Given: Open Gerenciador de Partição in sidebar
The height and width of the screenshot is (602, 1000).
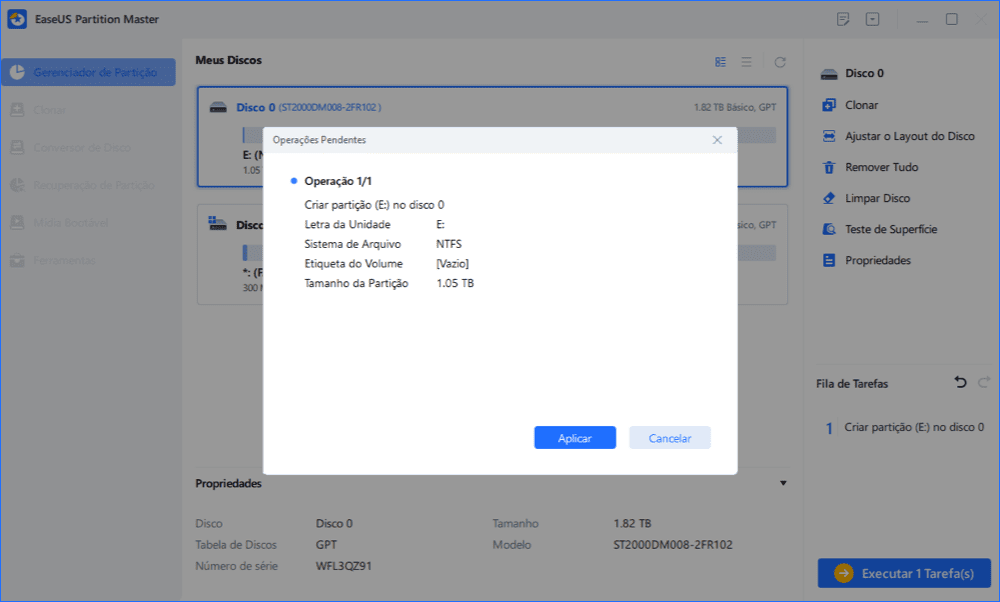Looking at the screenshot, I should coord(88,72).
